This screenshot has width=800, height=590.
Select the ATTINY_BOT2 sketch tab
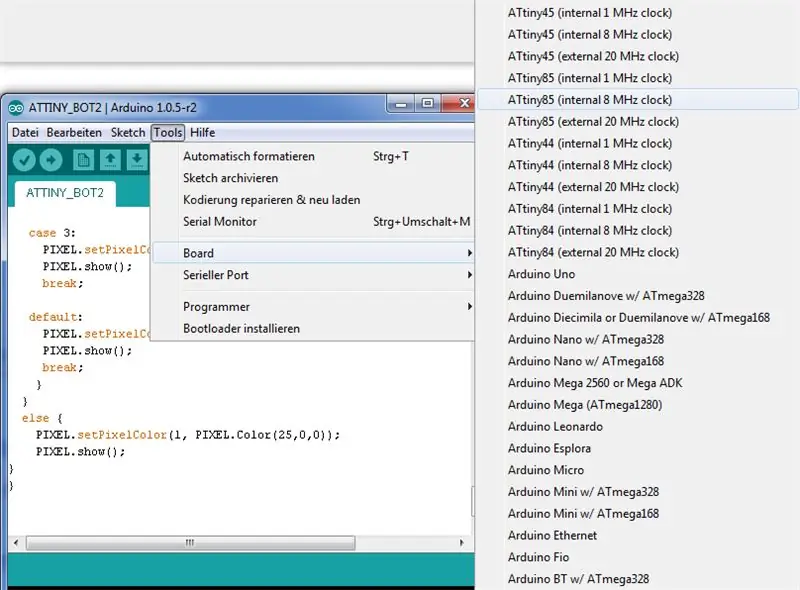[x=65, y=193]
